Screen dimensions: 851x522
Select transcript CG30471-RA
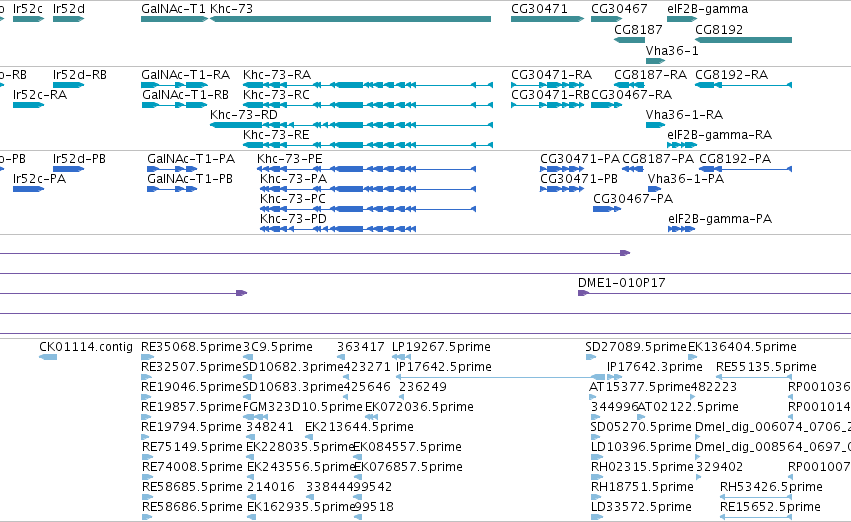pyautogui.click(x=548, y=85)
